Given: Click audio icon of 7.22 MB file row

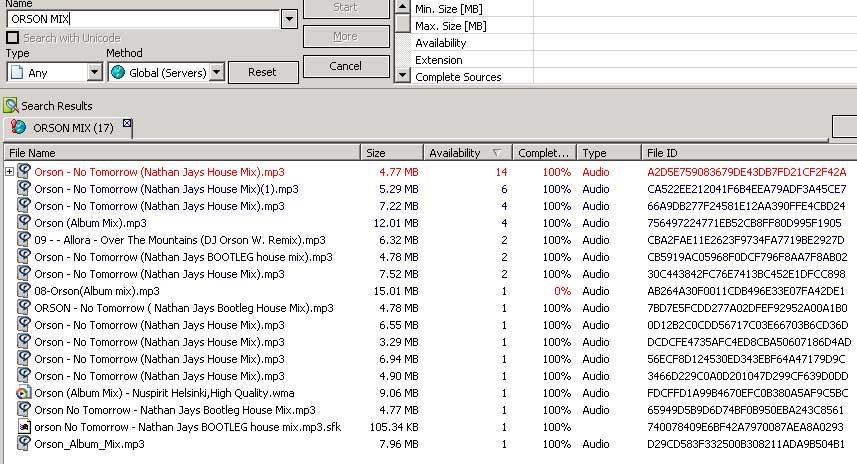Looking at the screenshot, I should [x=24, y=205].
